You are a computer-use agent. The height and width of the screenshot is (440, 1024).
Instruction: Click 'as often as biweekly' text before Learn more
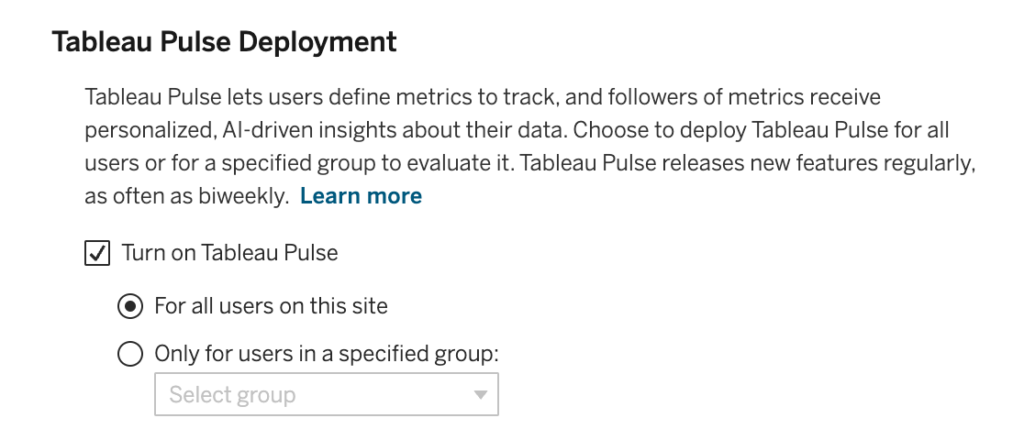pos(188,196)
